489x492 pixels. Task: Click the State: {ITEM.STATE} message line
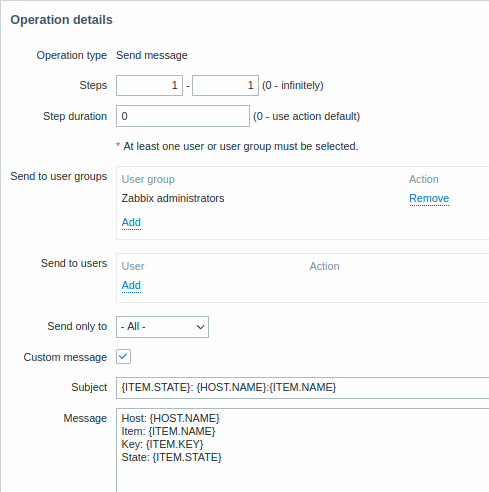[171, 457]
